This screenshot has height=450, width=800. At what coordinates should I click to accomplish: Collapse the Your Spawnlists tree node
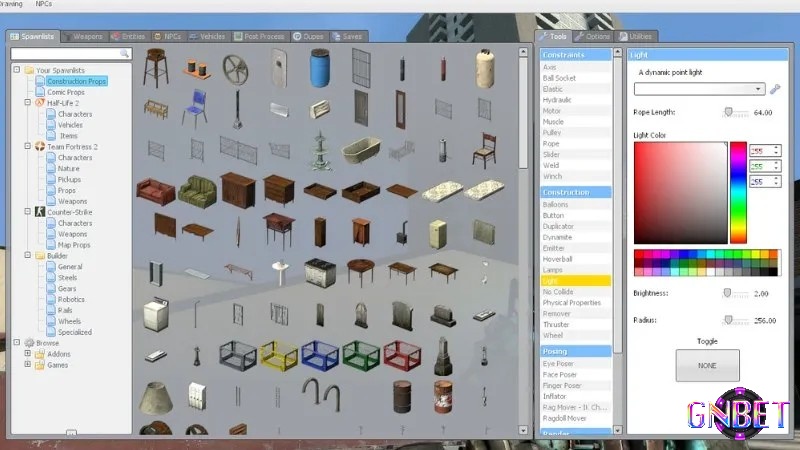click(17, 69)
